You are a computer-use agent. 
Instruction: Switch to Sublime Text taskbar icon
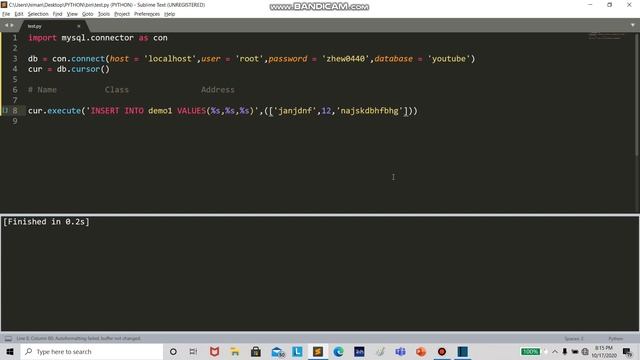318,351
